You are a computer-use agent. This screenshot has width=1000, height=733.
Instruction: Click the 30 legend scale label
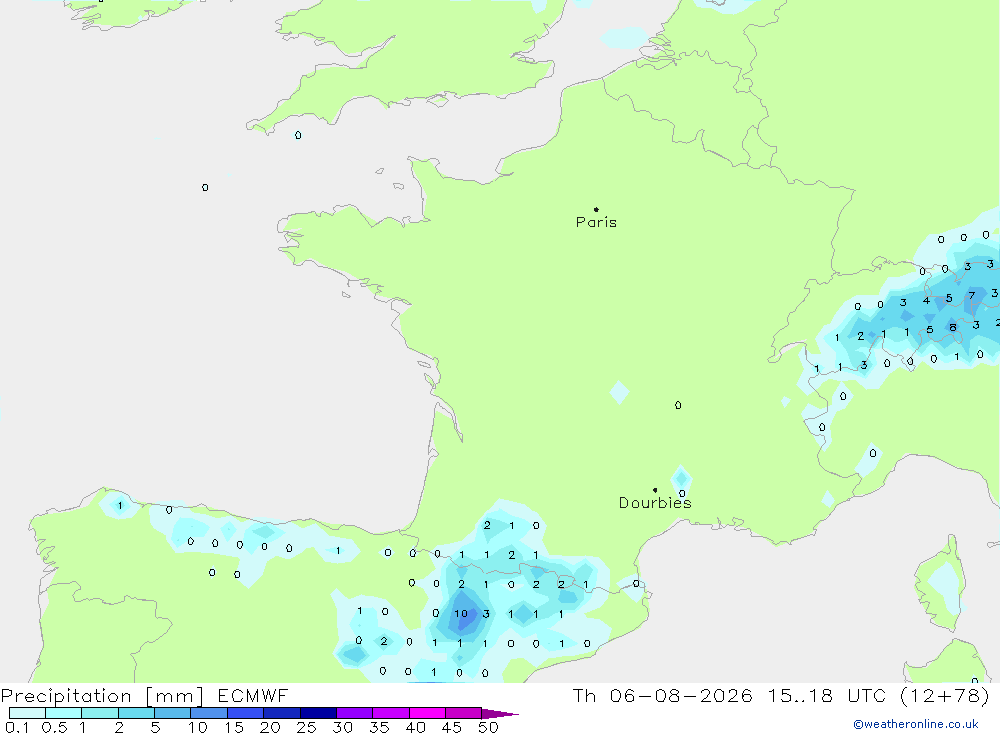click(x=342, y=727)
